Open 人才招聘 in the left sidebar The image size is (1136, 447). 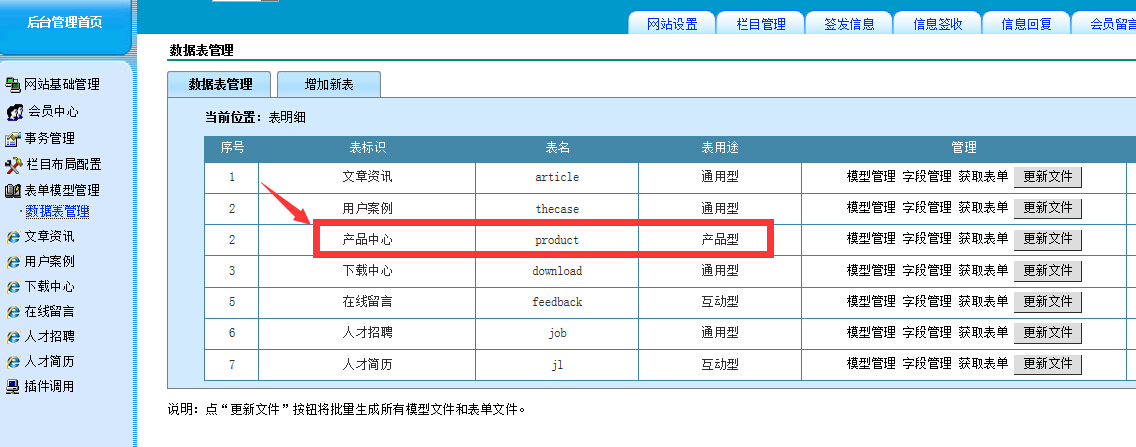click(x=49, y=337)
